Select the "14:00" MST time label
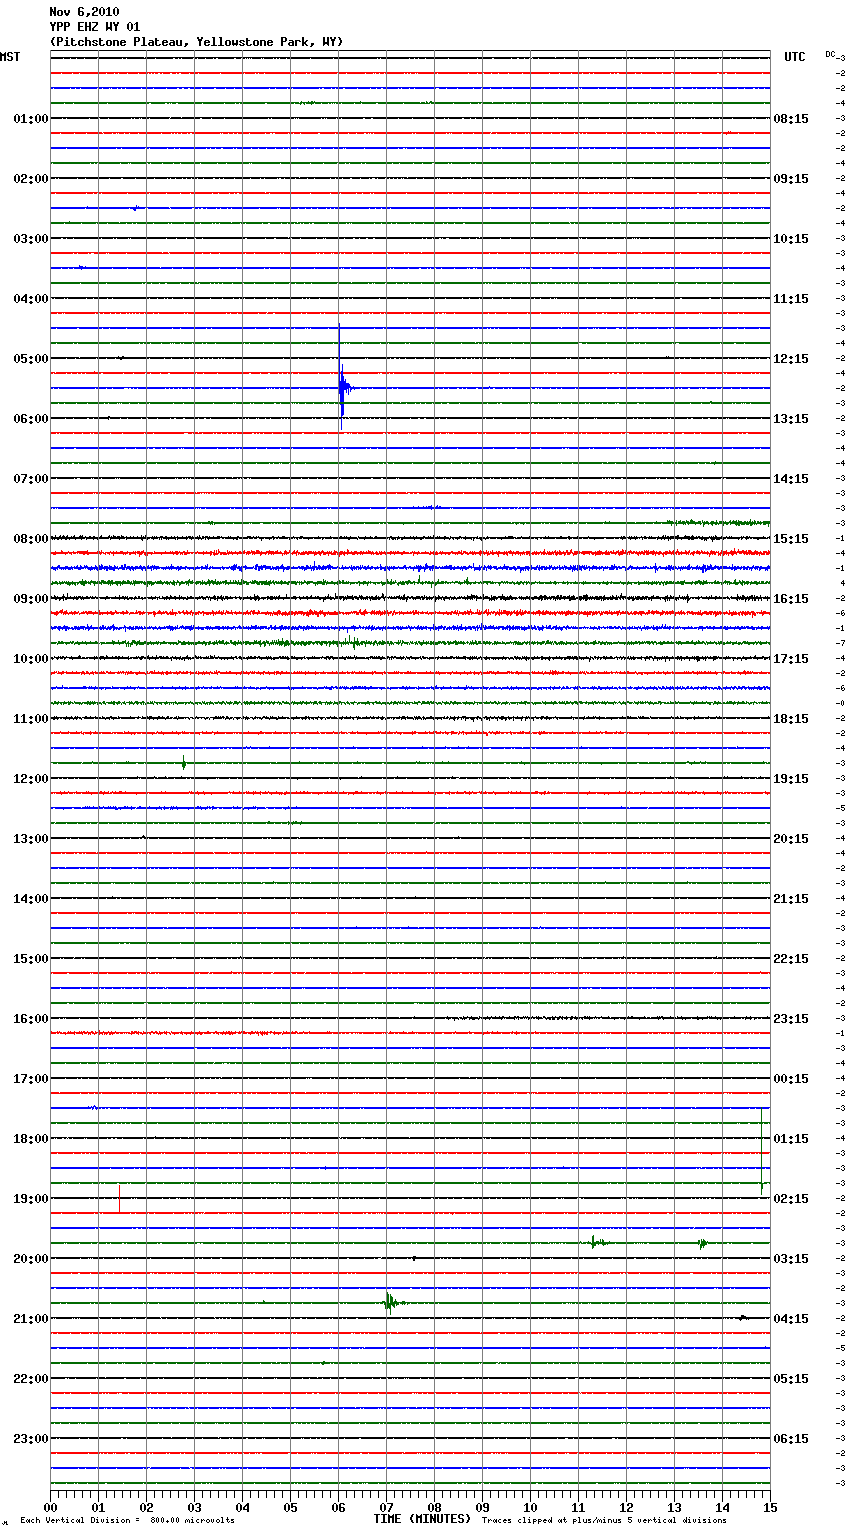 pos(31,899)
